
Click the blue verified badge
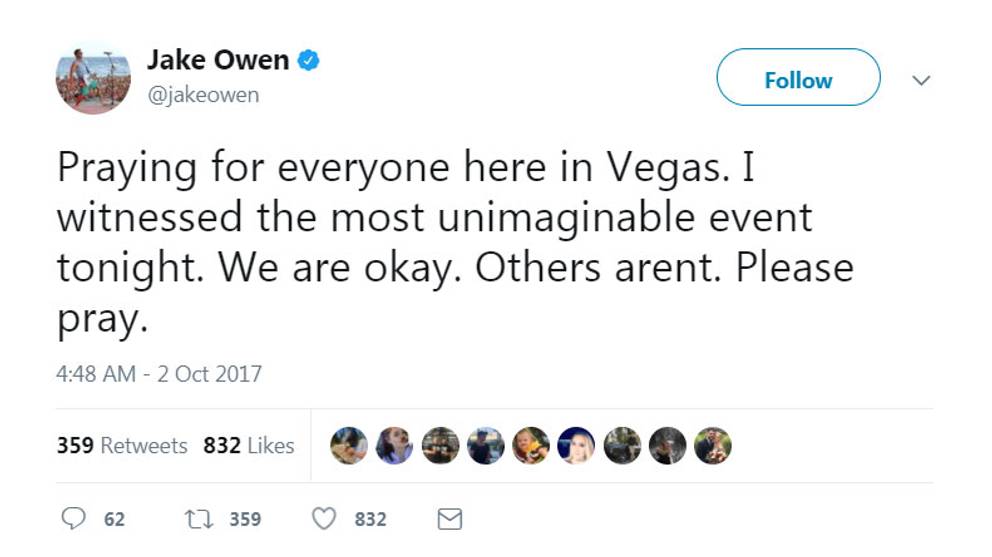click(x=309, y=61)
